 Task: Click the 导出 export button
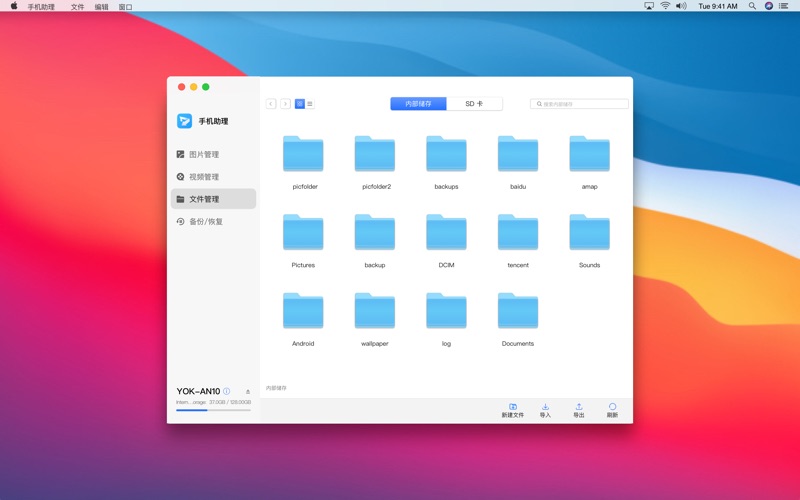click(579, 411)
